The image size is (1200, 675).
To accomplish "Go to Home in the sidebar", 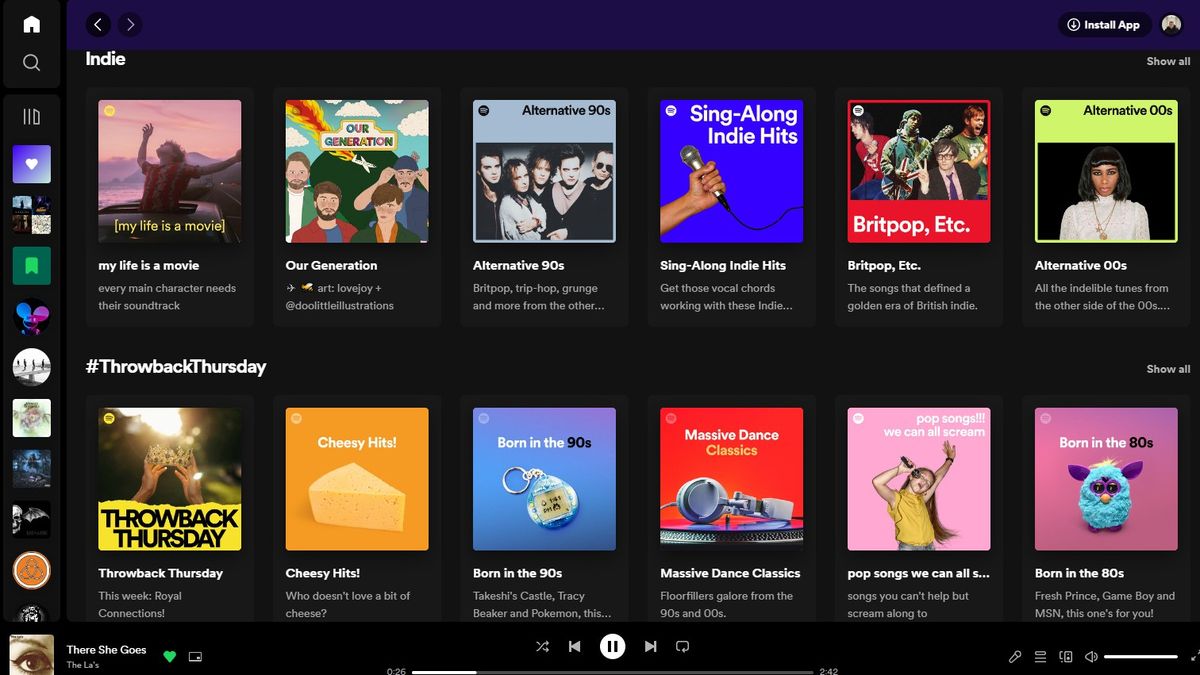I will pos(31,24).
